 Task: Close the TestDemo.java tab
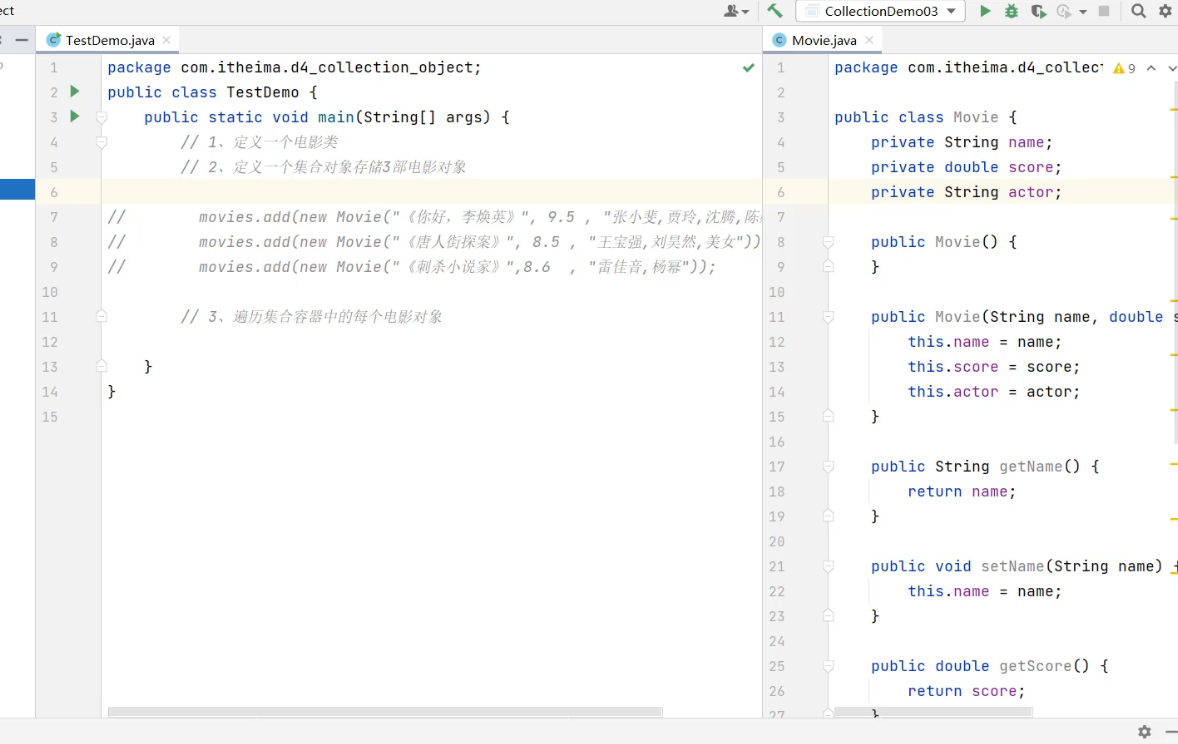[x=167, y=40]
